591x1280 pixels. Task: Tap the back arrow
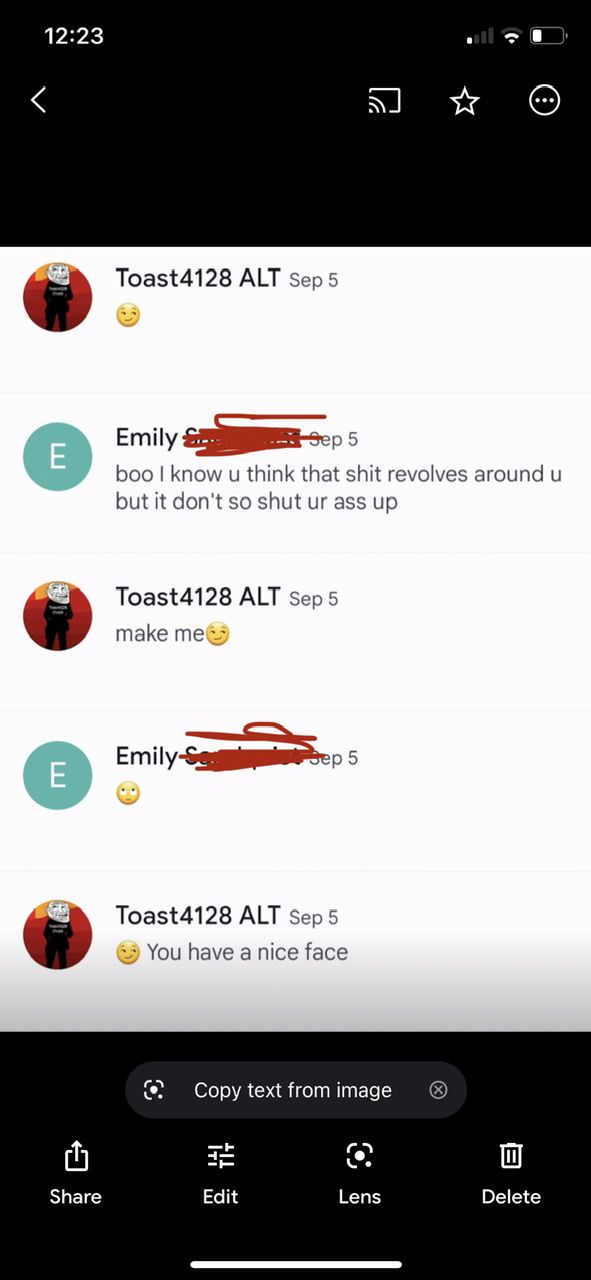pos(38,100)
